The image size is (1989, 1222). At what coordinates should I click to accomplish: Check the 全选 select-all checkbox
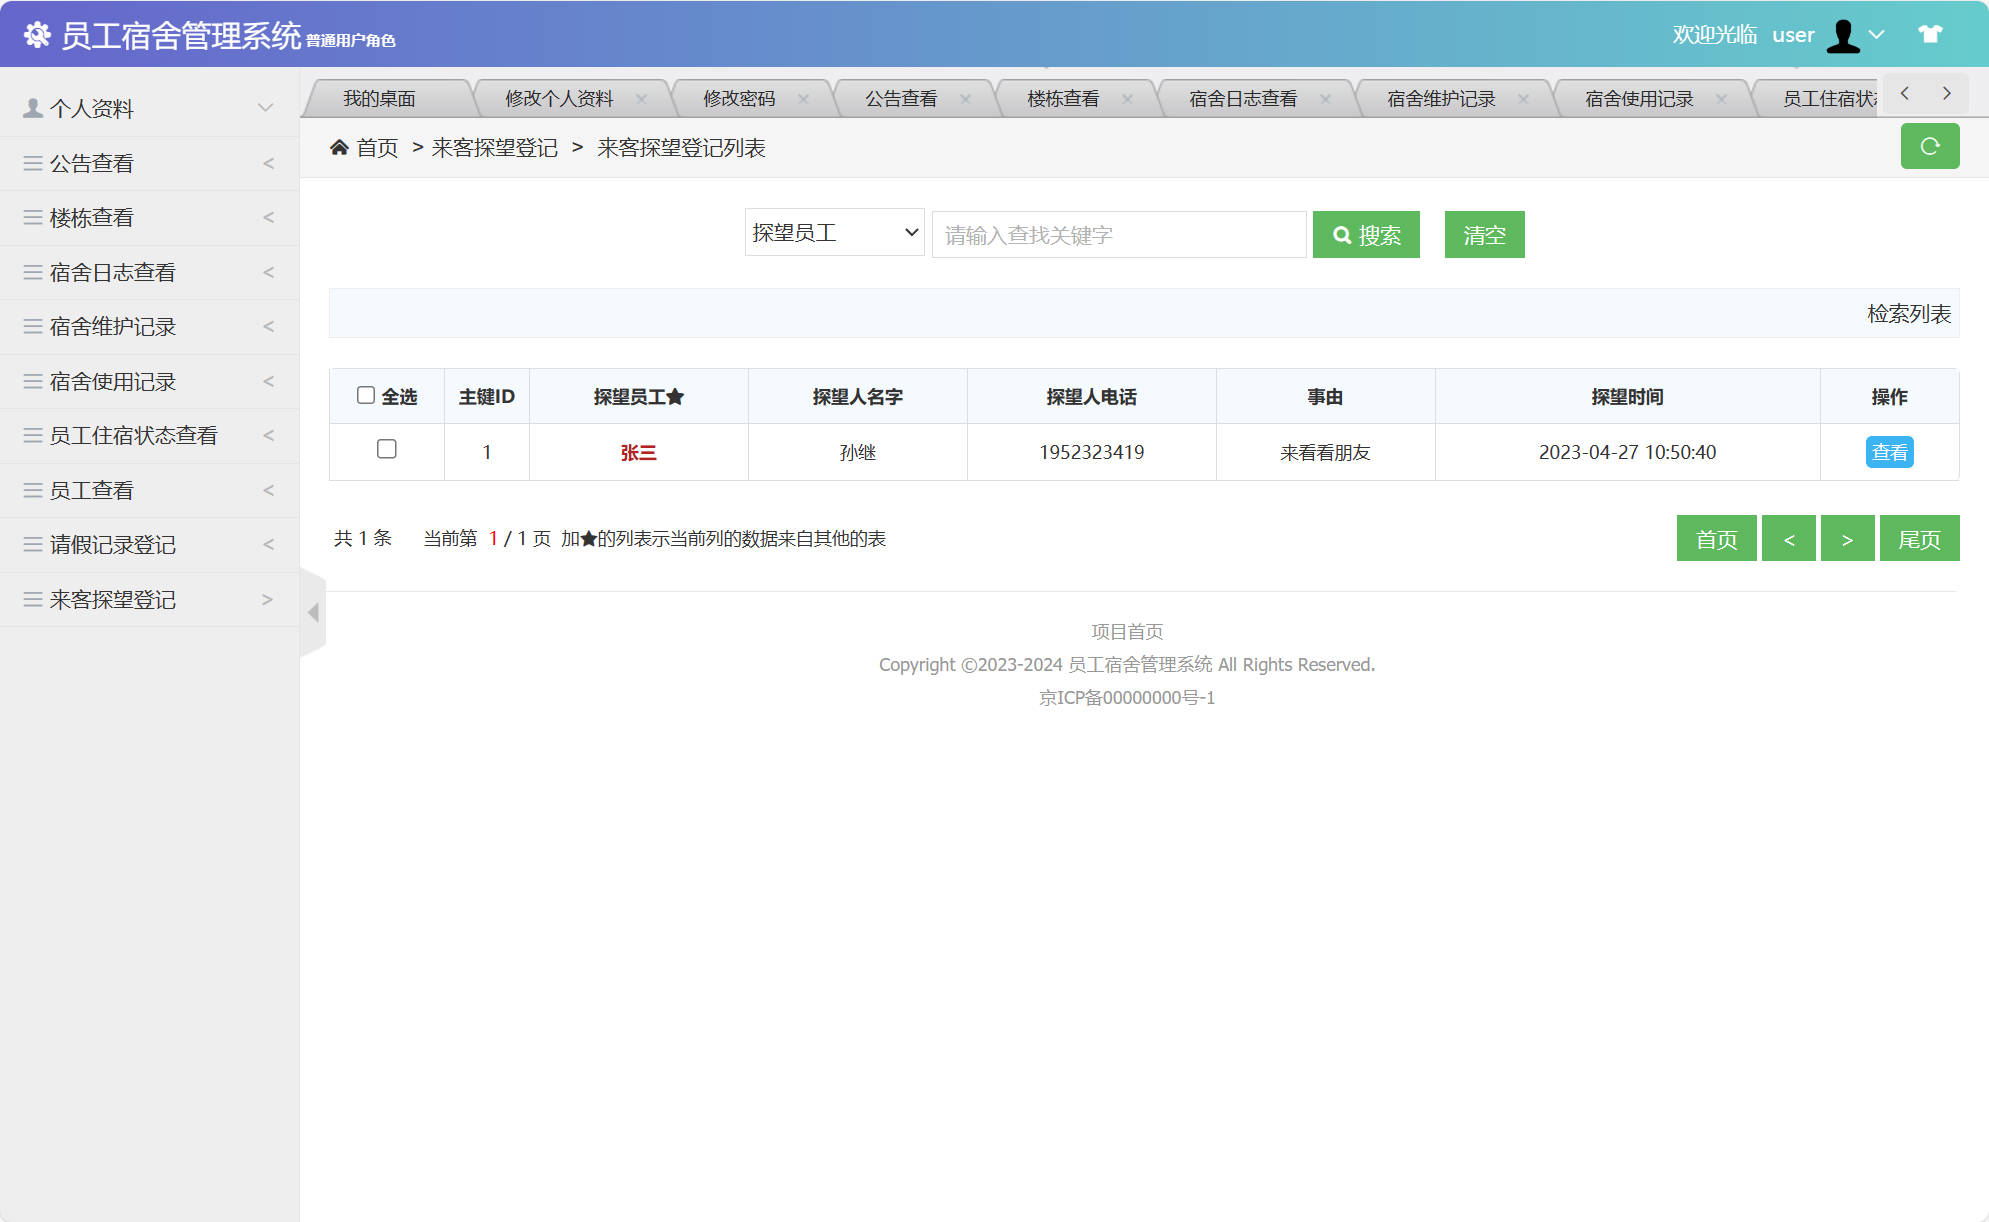click(366, 396)
